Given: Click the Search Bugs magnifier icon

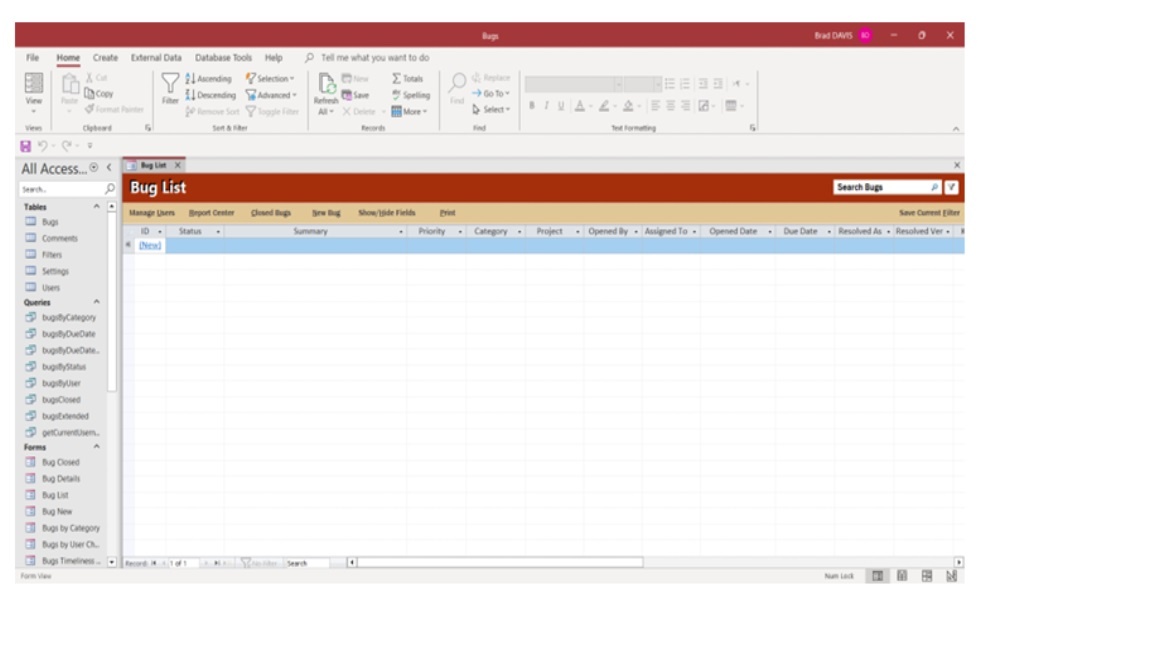Looking at the screenshot, I should [935, 187].
